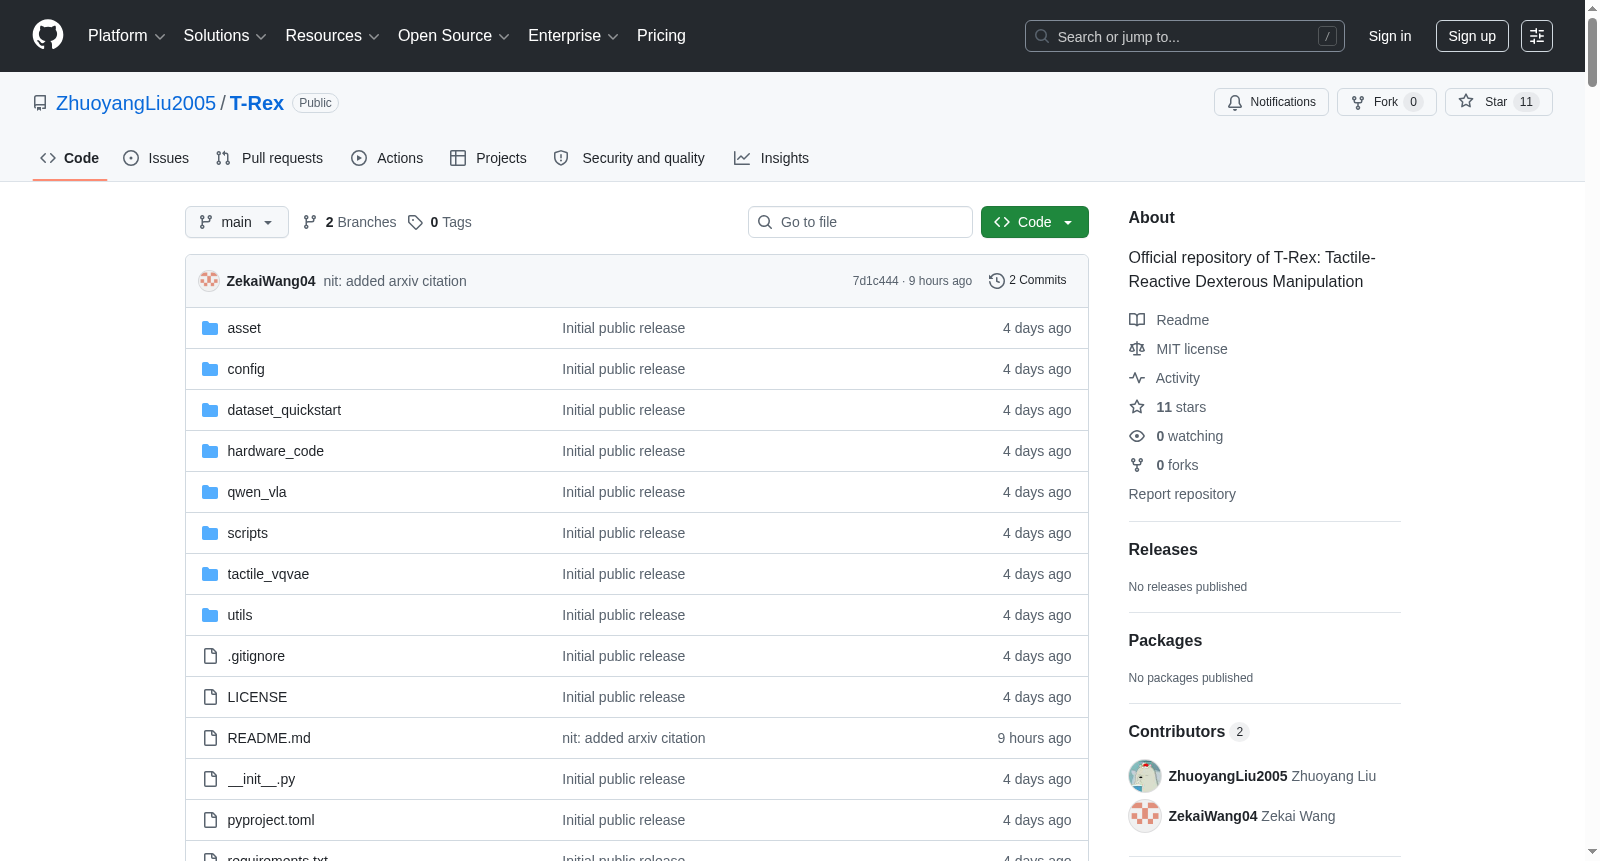Open ZhuoyangLiu2005 owner profile link
Screen dimensions: 1600x861
coord(136,103)
